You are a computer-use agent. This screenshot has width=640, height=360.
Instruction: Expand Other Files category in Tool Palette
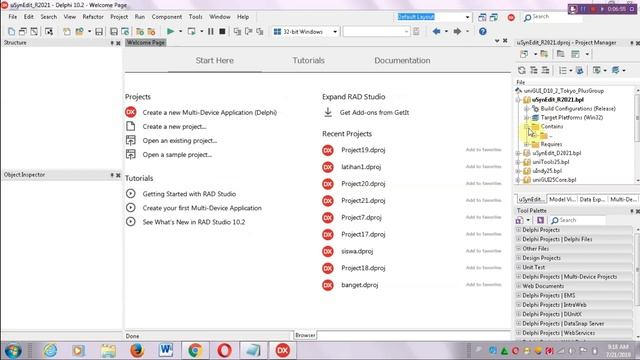tap(518, 248)
